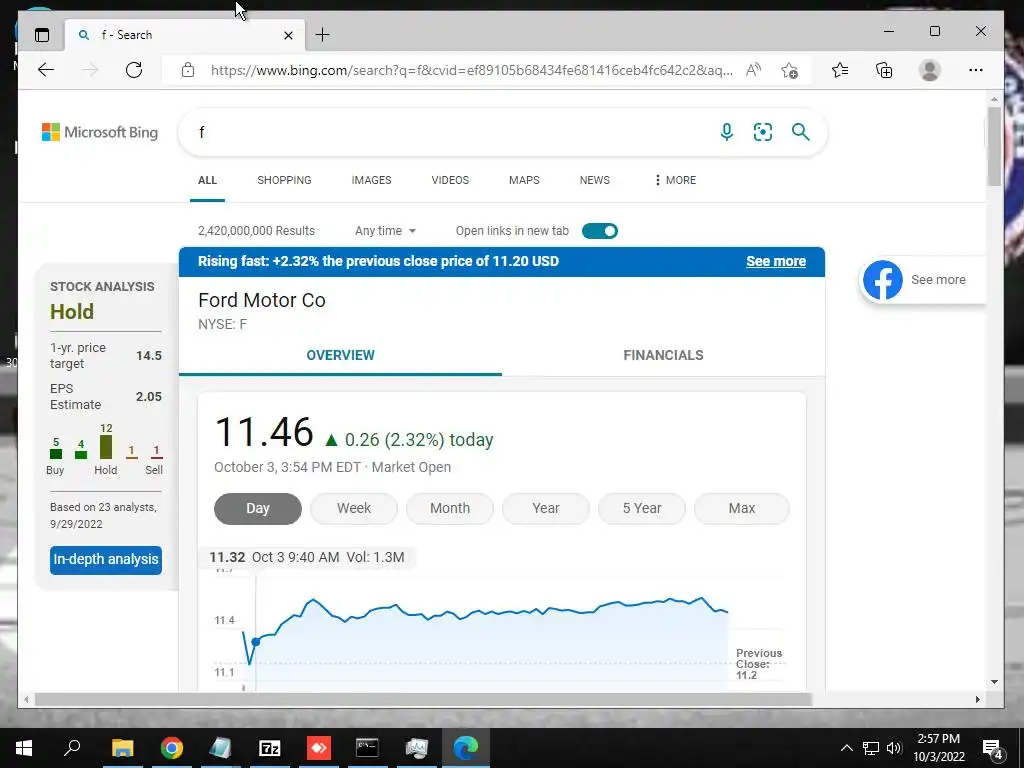Screen dimensions: 1024x768
Task: Select the Max chart range
Action: pyautogui.click(x=741, y=508)
